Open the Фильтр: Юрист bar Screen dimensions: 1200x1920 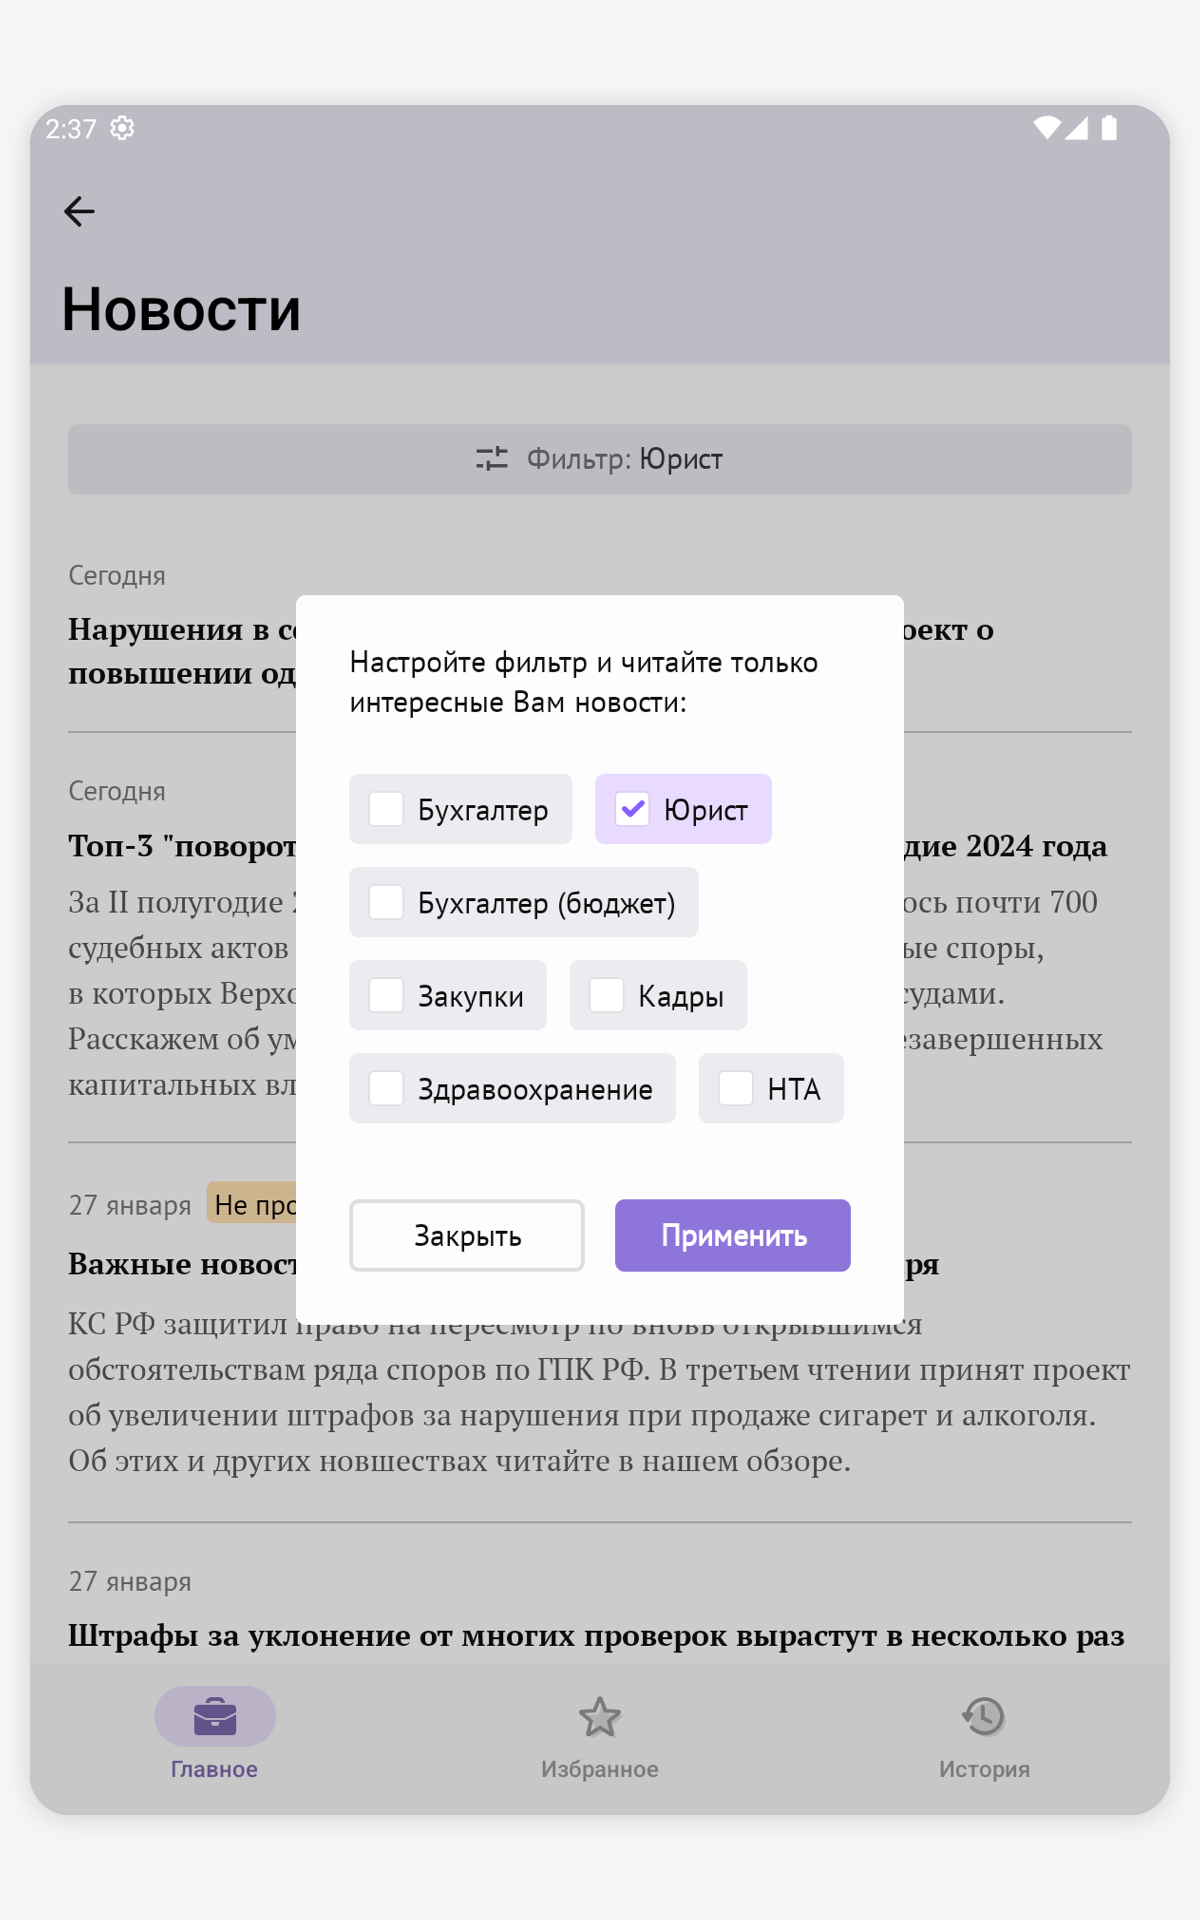point(600,459)
